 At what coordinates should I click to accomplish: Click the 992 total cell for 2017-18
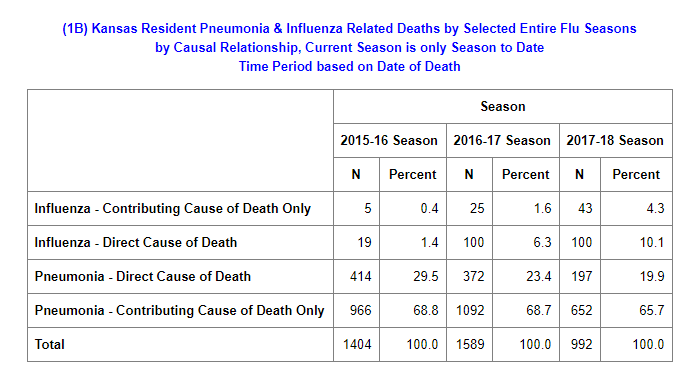580,344
